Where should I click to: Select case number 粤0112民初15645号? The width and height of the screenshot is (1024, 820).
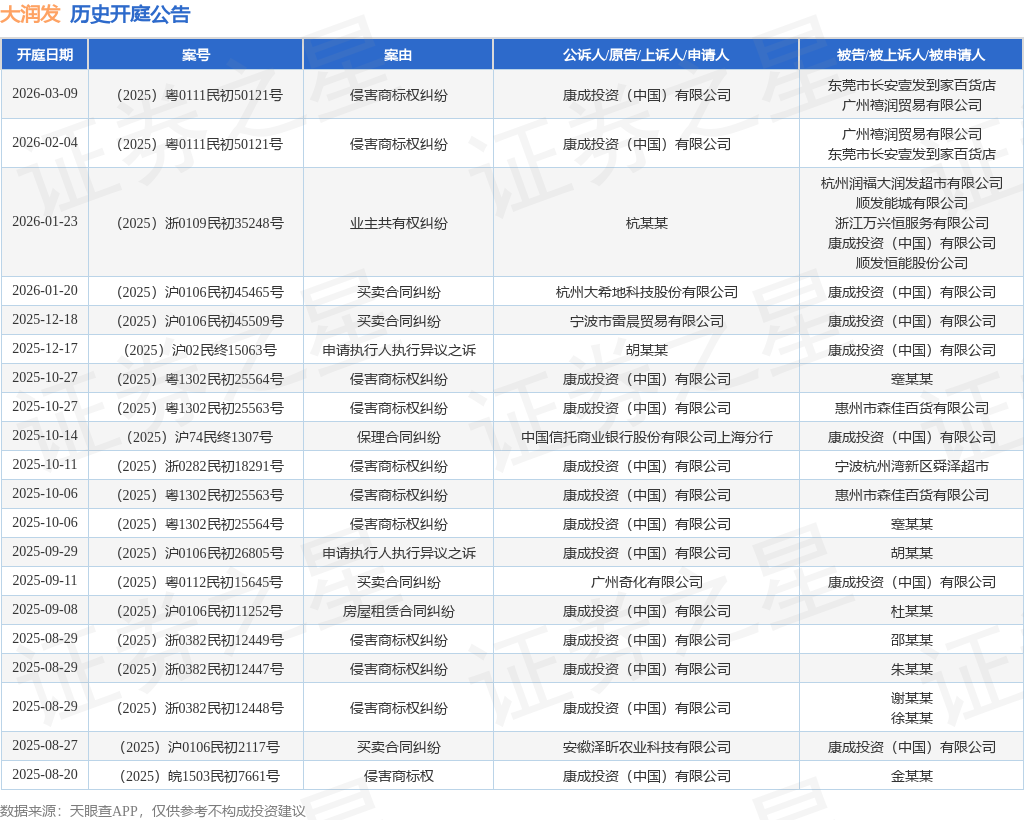(x=200, y=582)
